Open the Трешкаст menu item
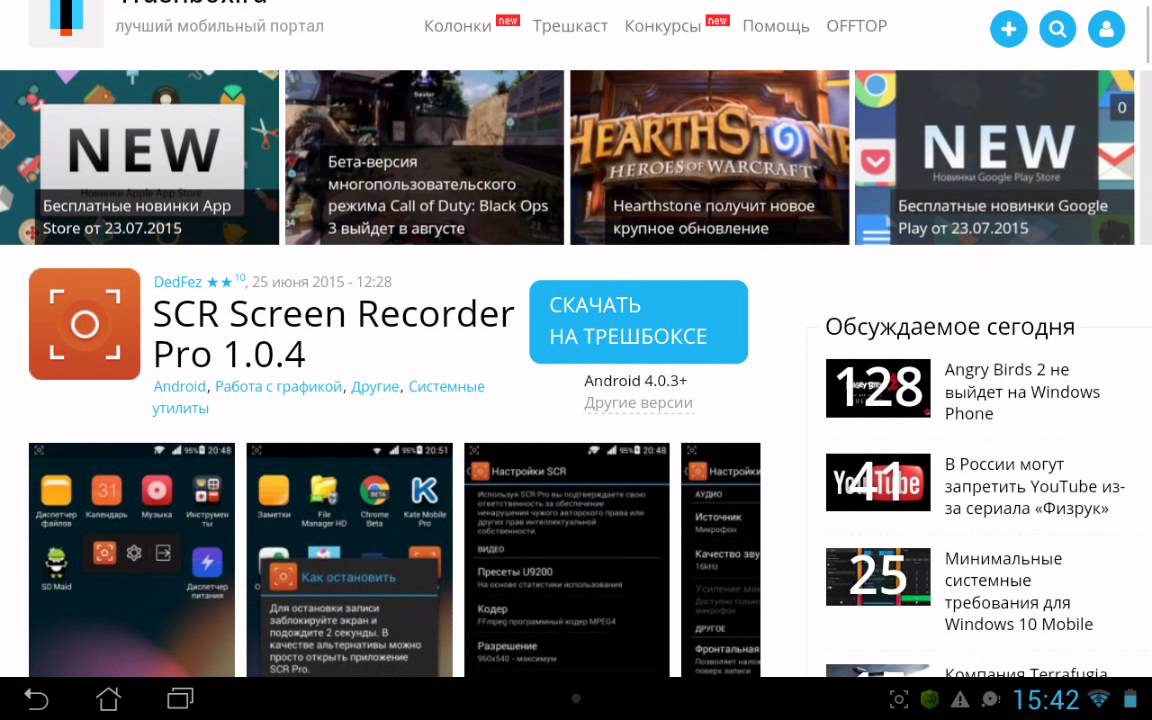 click(570, 26)
